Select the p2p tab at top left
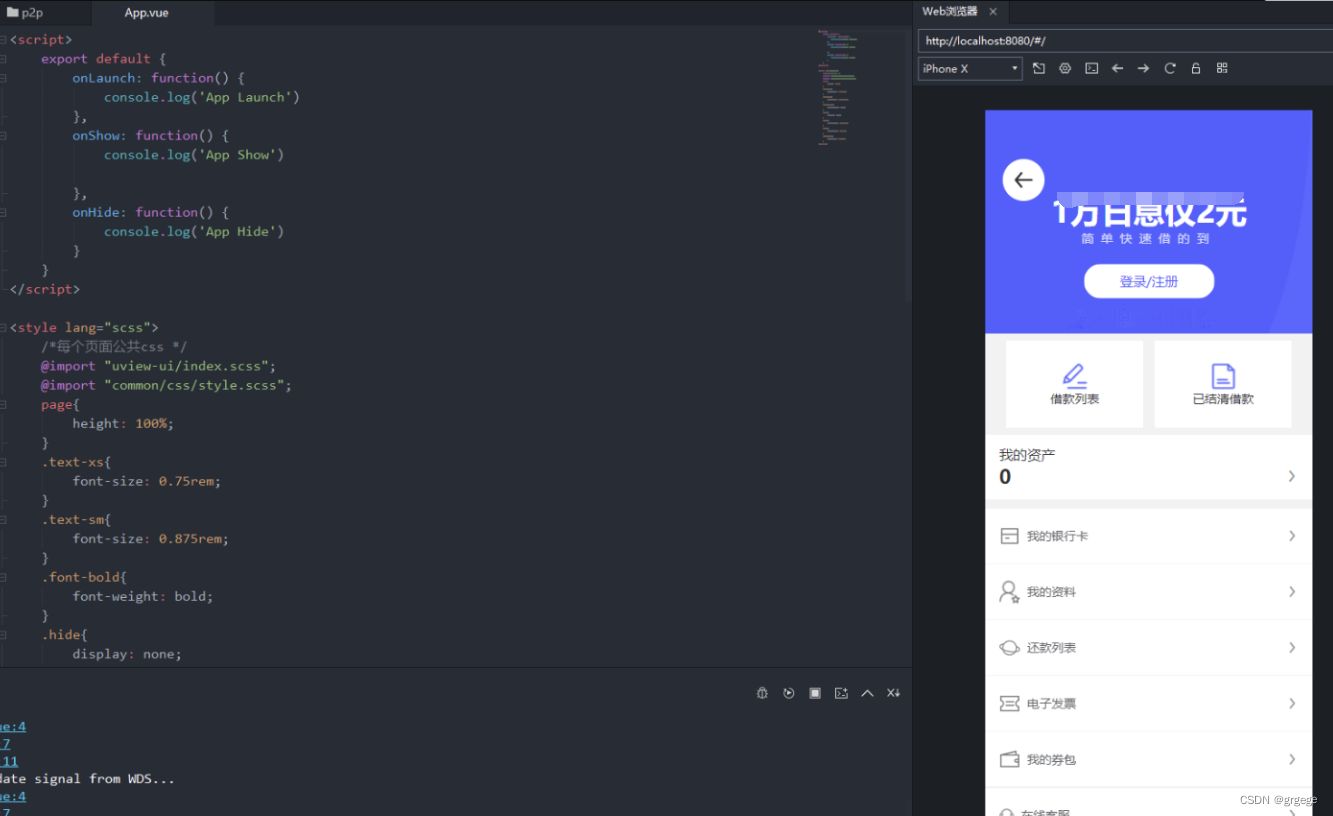This screenshot has width=1333, height=816. 30,13
